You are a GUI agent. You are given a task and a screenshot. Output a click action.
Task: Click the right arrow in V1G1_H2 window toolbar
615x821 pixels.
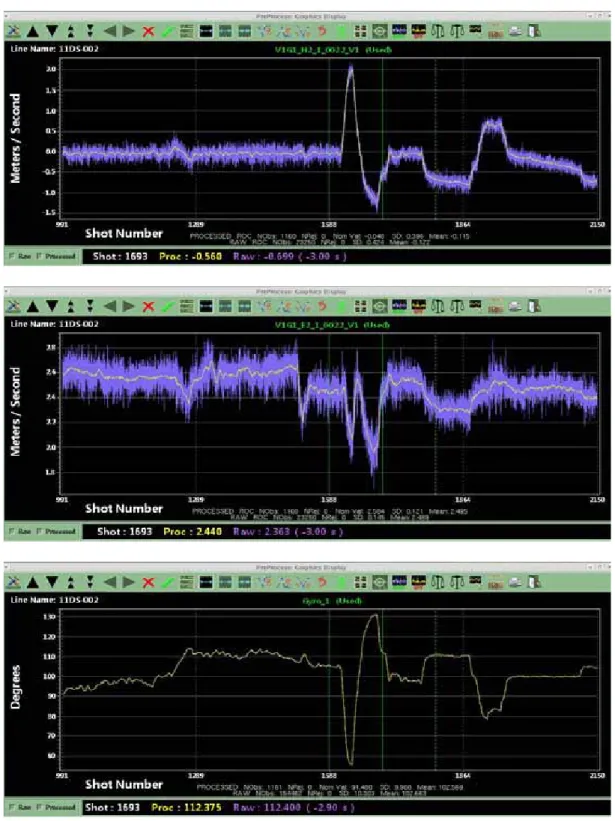129,31
